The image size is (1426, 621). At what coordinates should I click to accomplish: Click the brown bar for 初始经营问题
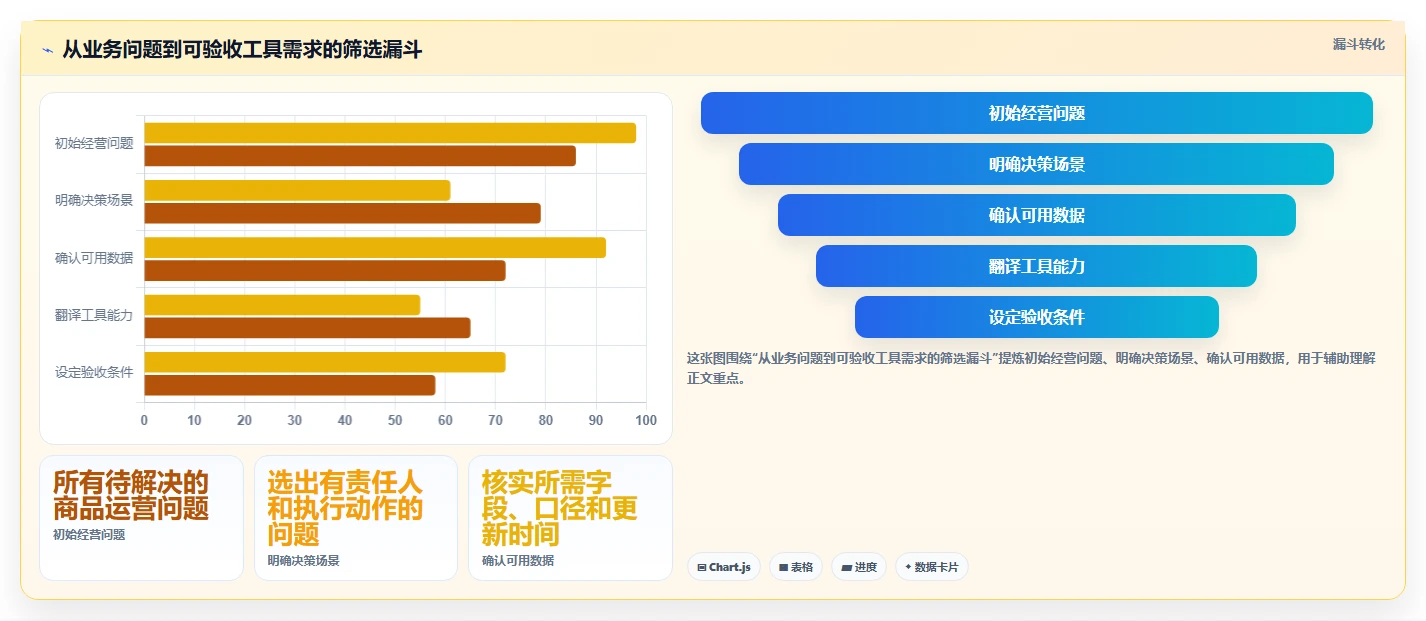(x=360, y=156)
